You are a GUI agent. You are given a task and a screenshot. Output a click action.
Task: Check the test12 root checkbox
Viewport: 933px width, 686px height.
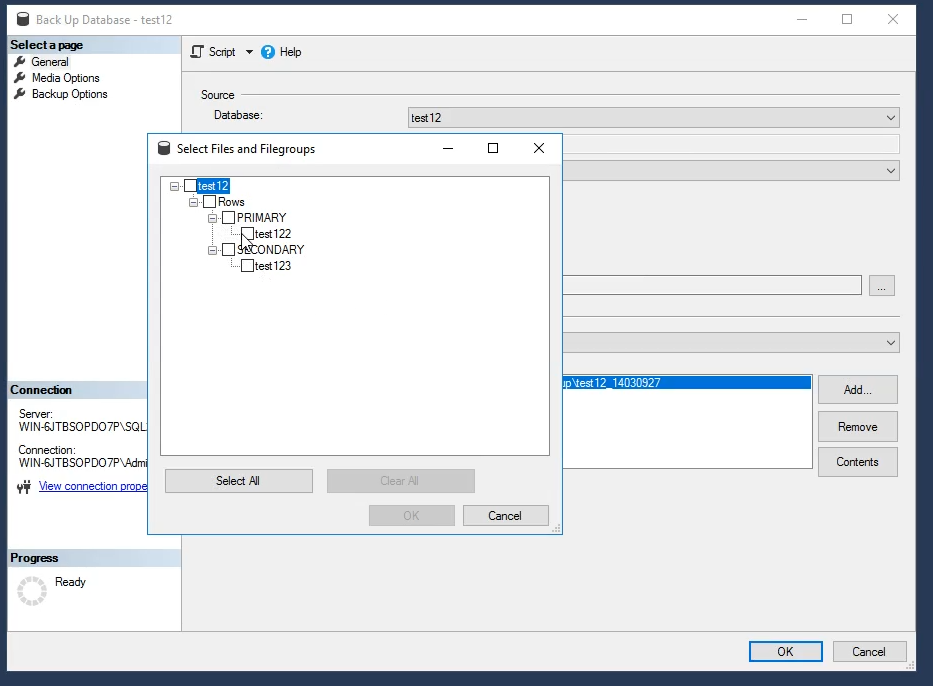pyautogui.click(x=190, y=186)
